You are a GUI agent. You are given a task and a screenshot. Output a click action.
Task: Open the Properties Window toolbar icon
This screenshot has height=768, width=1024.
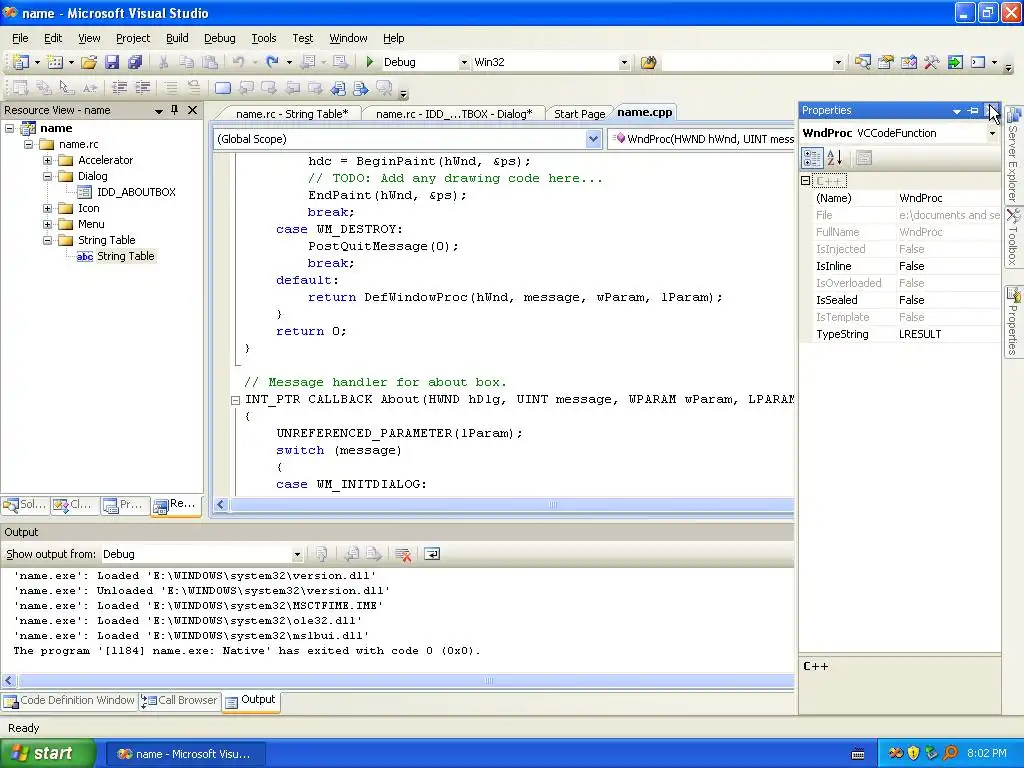point(886,62)
